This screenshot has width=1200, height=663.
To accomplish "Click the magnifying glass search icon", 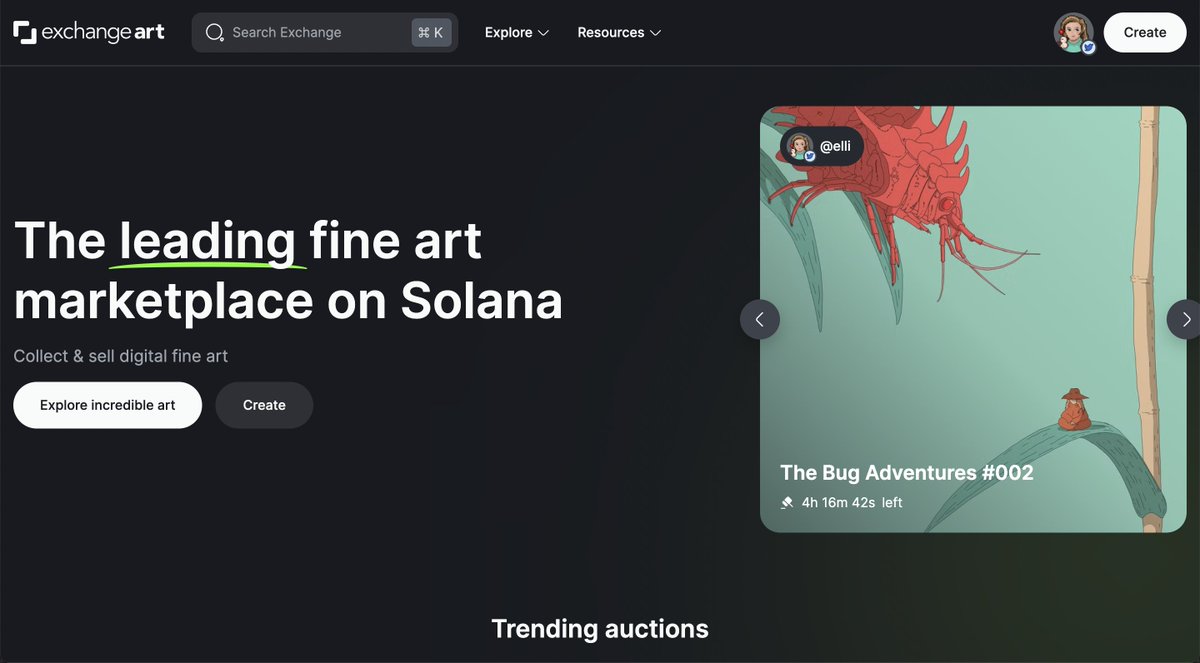I will tap(214, 32).
